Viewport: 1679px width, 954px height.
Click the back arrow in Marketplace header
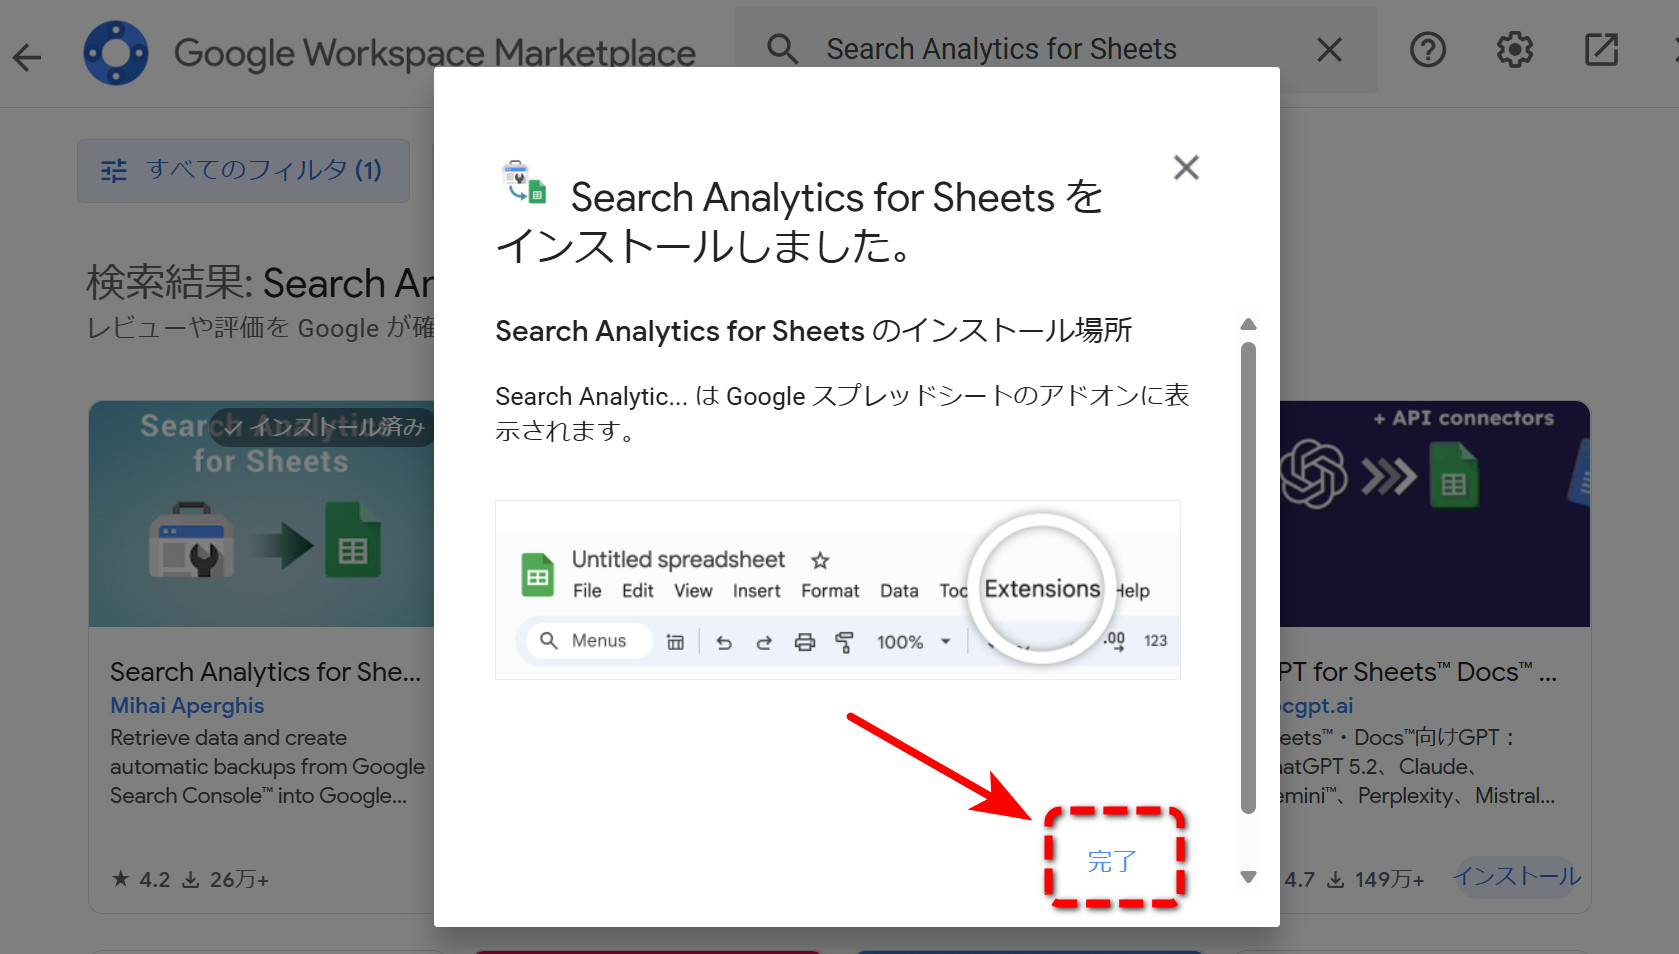point(27,57)
